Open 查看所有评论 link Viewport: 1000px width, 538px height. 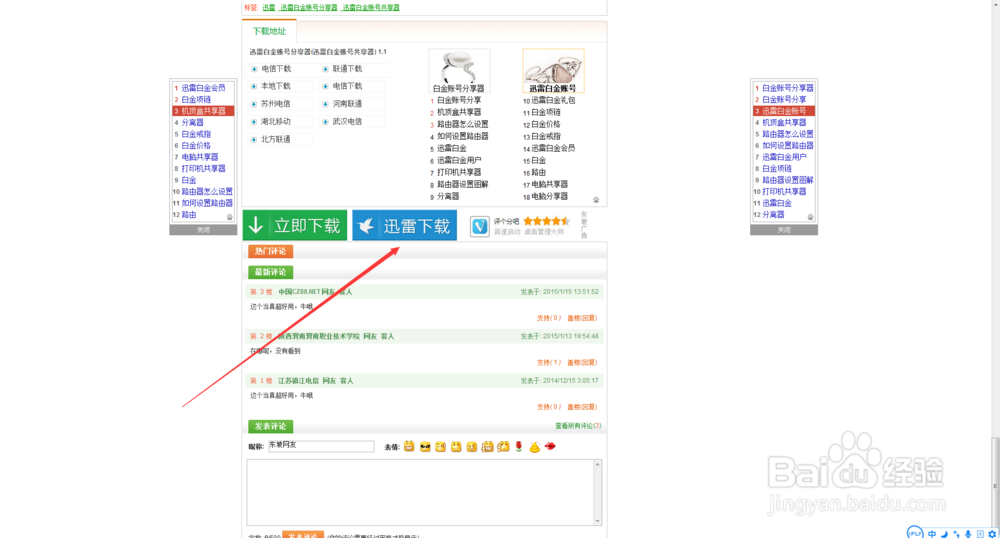click(x=578, y=426)
